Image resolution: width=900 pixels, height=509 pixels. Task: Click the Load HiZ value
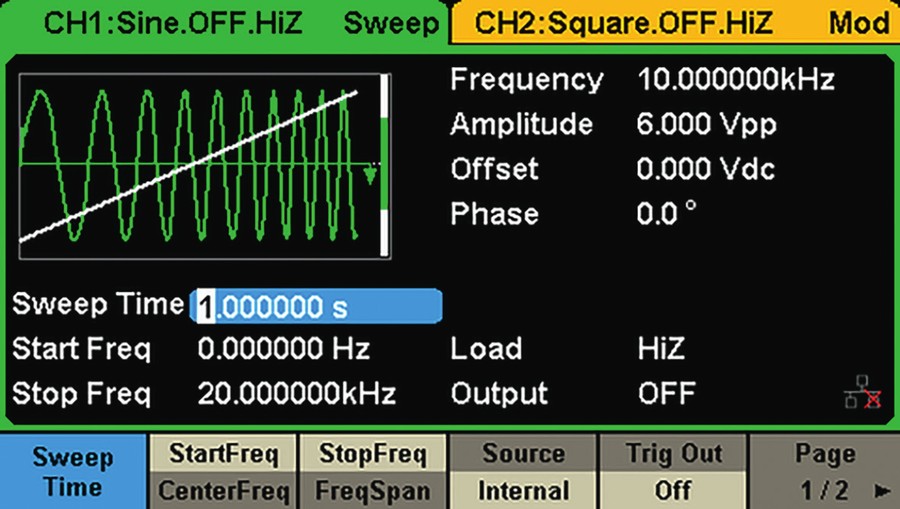[x=661, y=348]
